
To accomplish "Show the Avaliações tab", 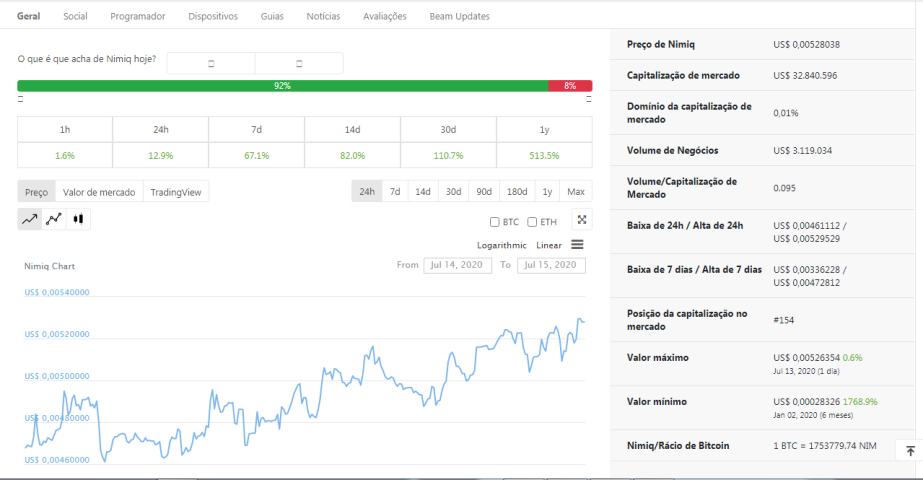I will [x=385, y=16].
